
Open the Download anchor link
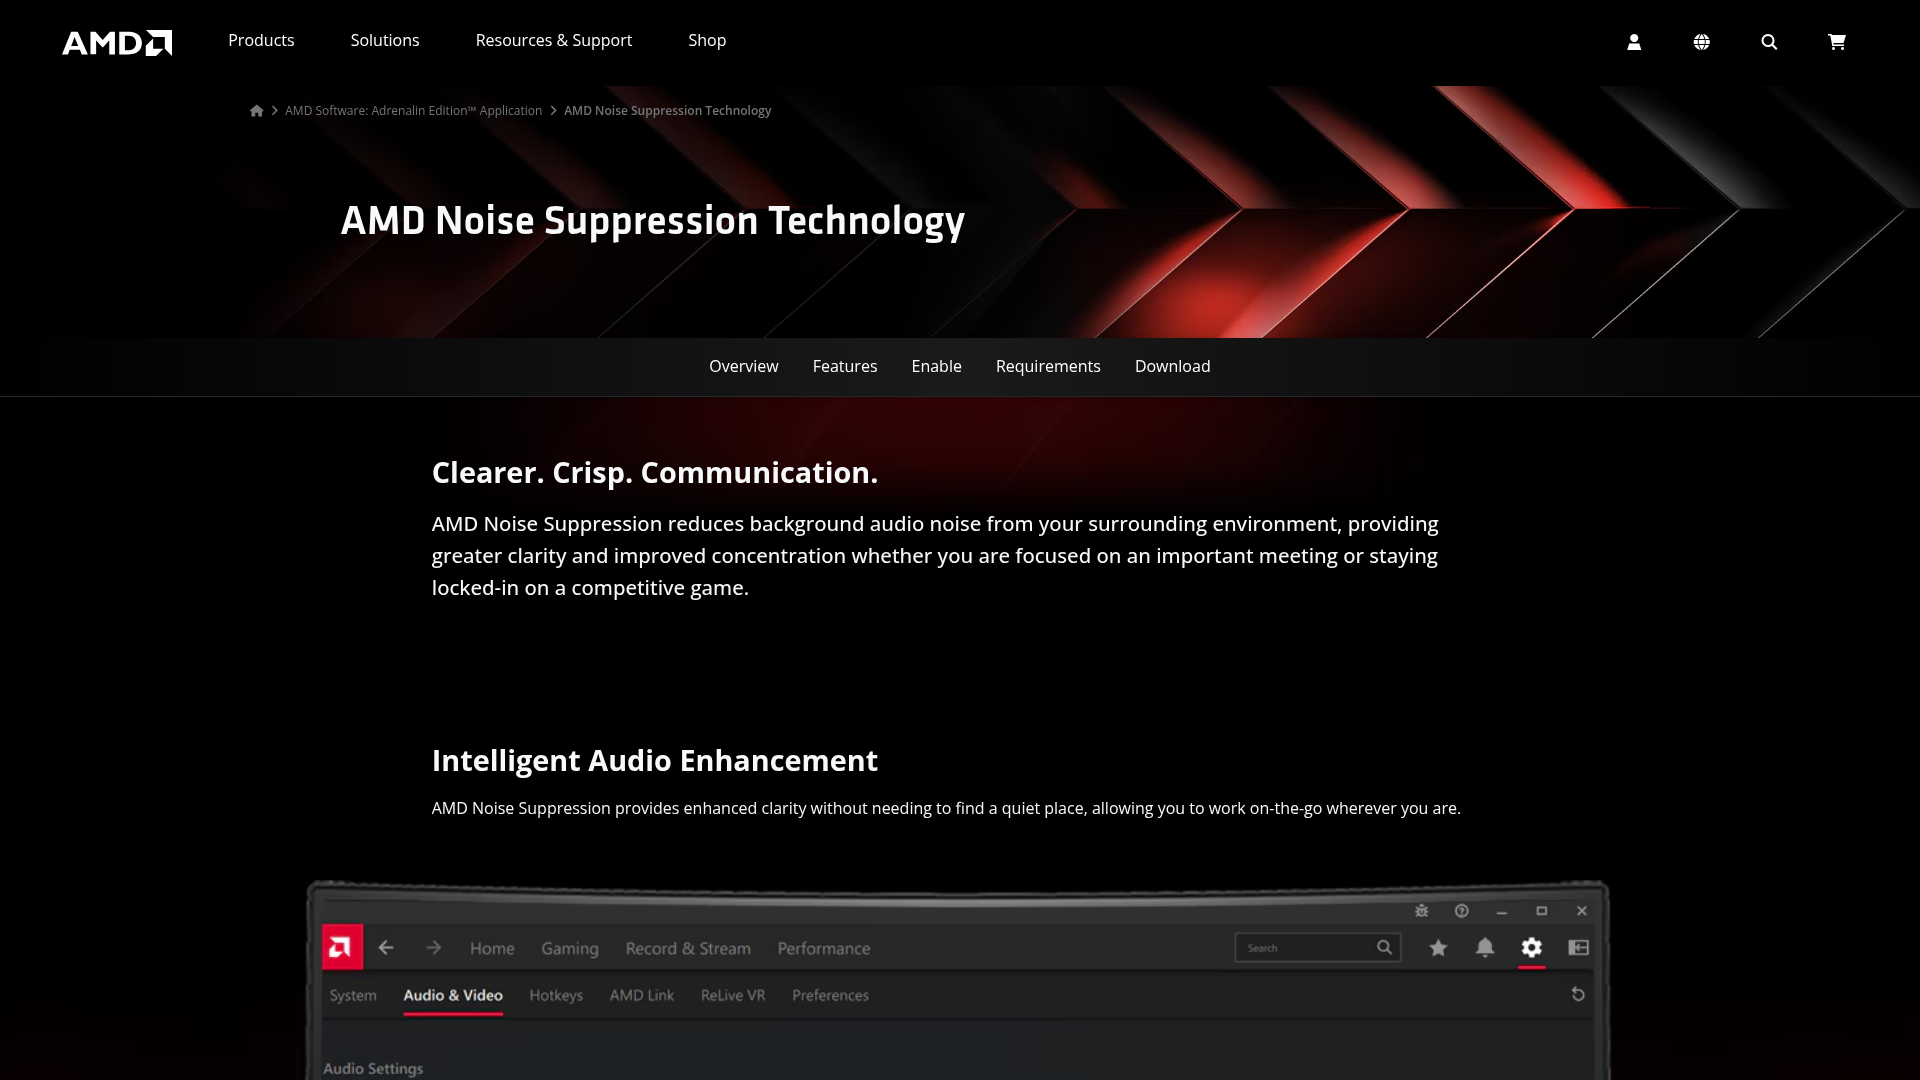[x=1172, y=366]
